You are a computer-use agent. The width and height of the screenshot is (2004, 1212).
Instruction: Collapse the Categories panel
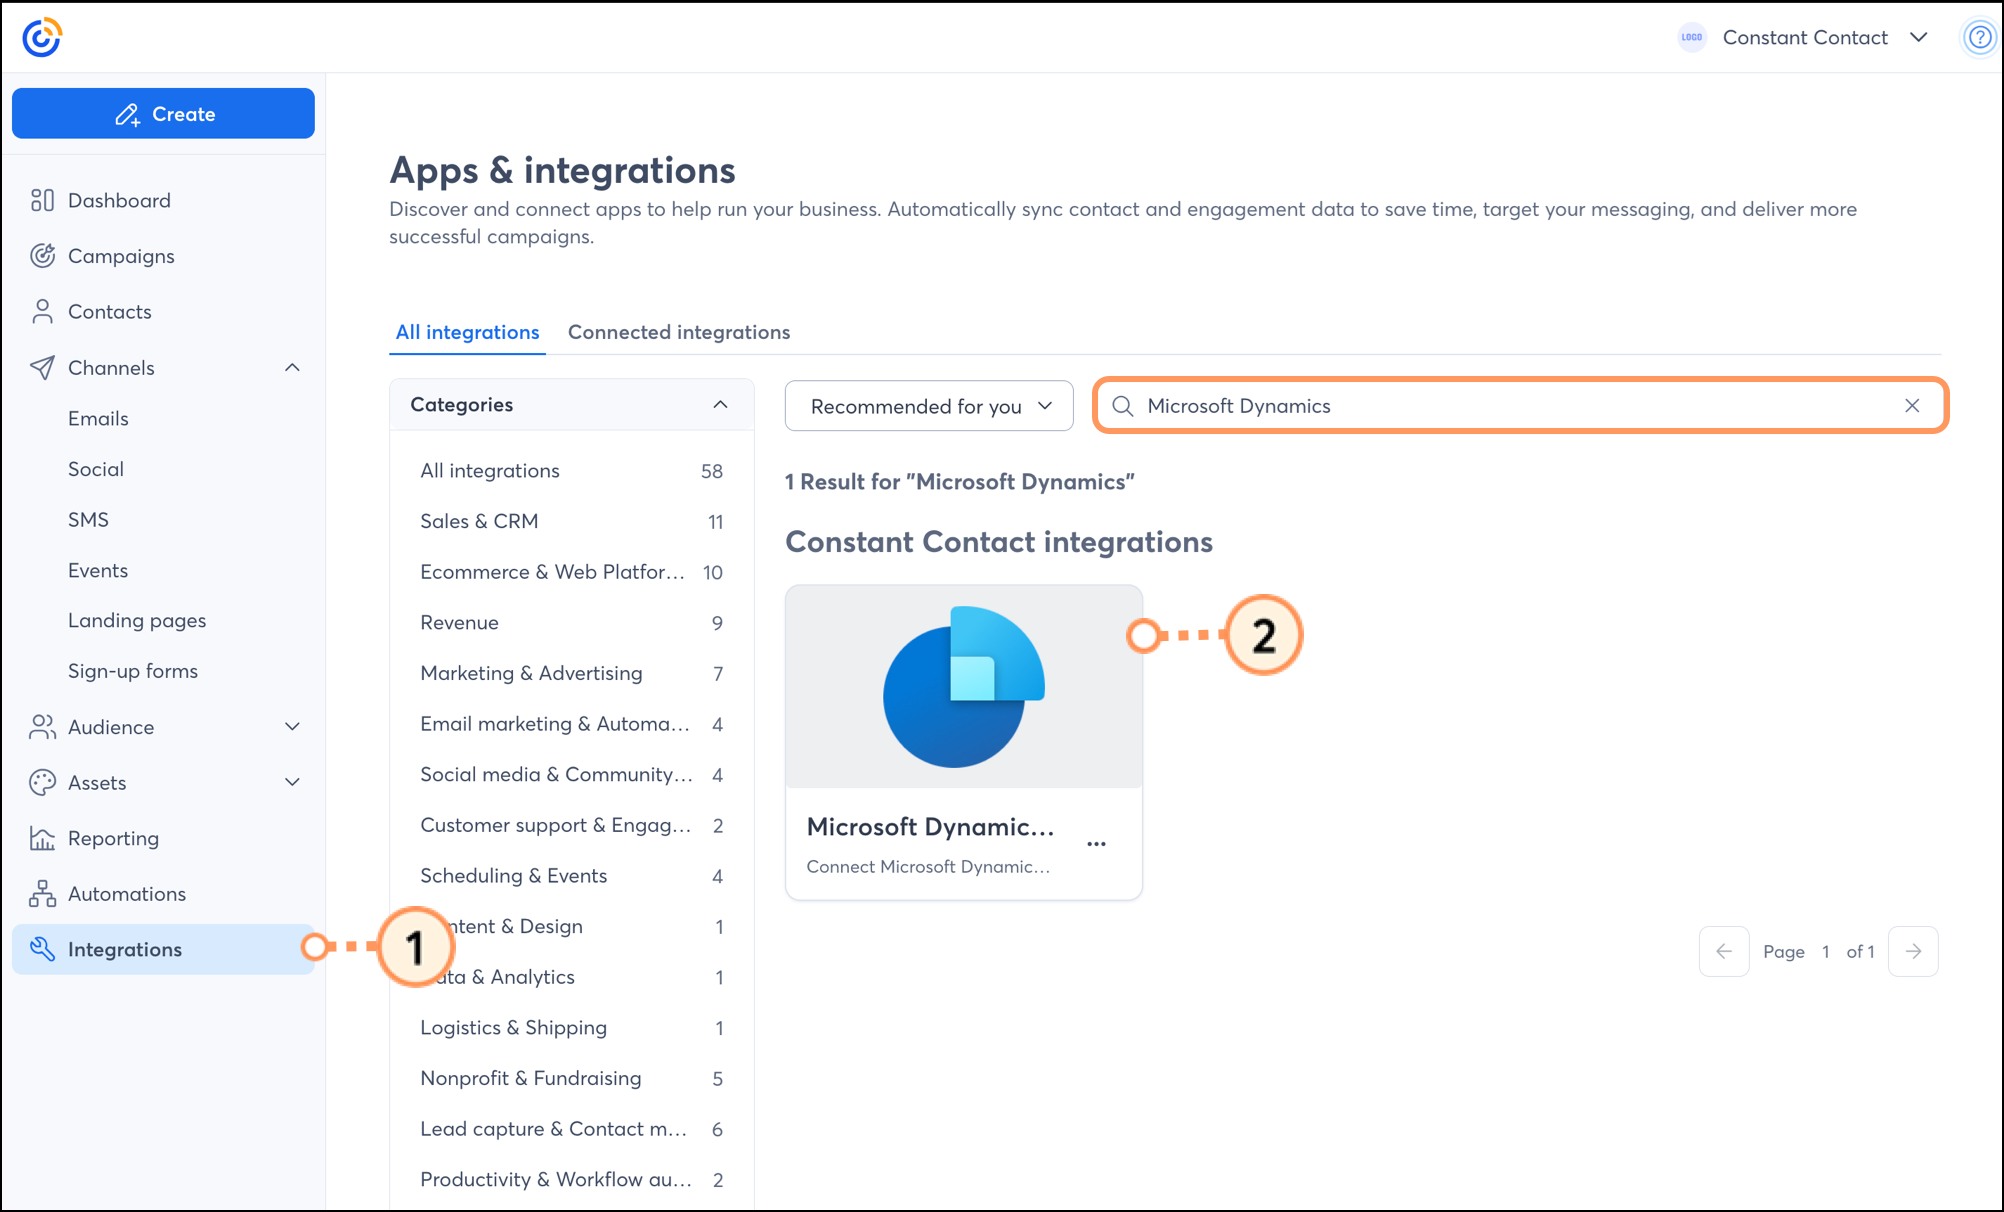720,405
